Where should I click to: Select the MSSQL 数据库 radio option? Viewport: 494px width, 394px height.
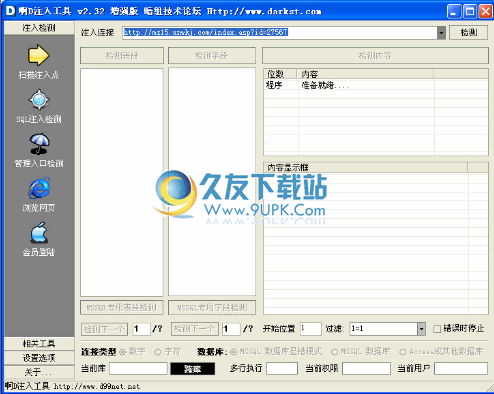334,352
